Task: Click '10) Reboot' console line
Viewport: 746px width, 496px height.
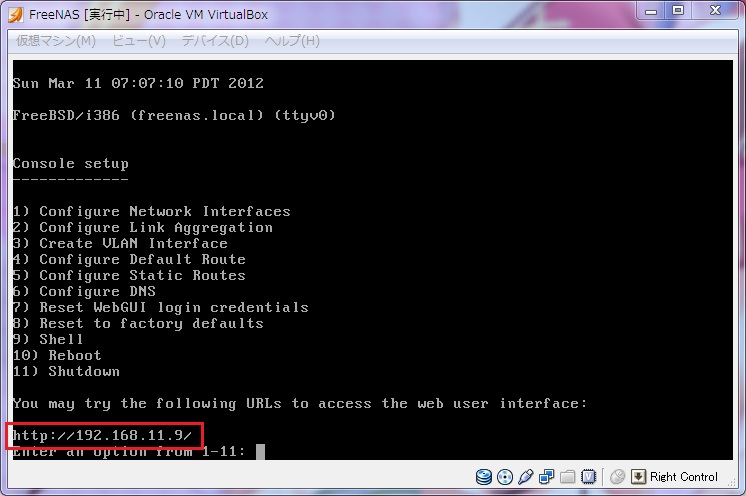Action: click(57, 355)
